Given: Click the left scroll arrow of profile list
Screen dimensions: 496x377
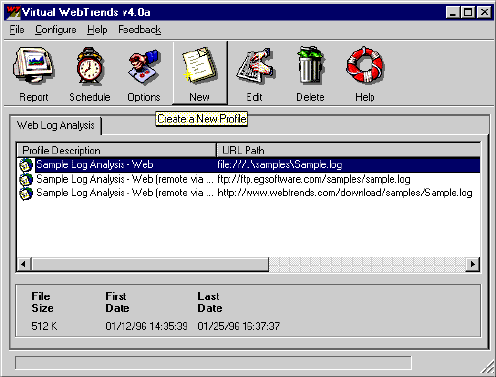Looking at the screenshot, I should pos(24,264).
